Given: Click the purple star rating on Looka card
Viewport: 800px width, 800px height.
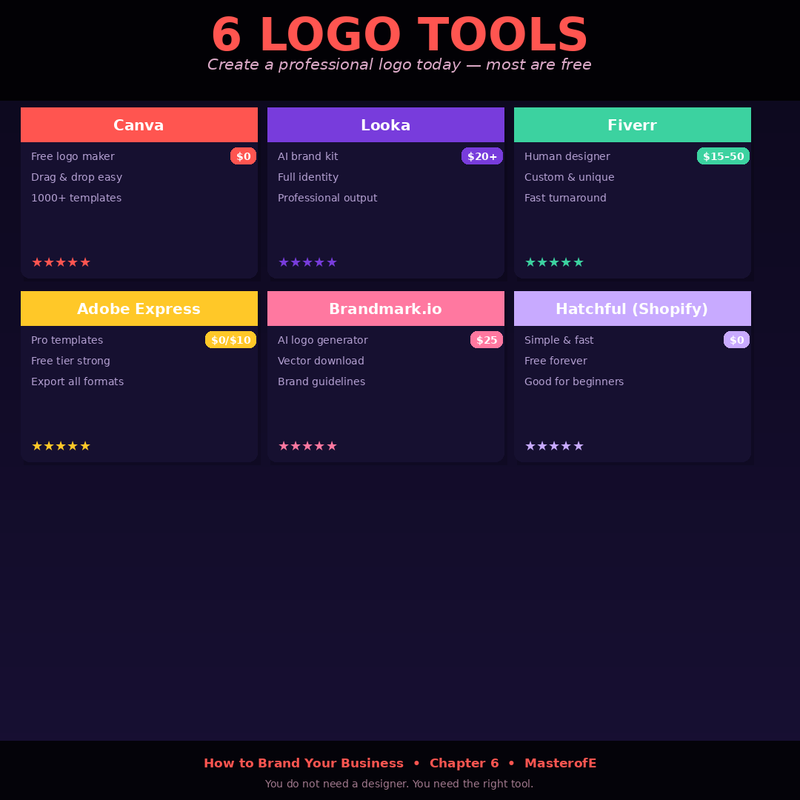Looking at the screenshot, I should [x=307, y=262].
